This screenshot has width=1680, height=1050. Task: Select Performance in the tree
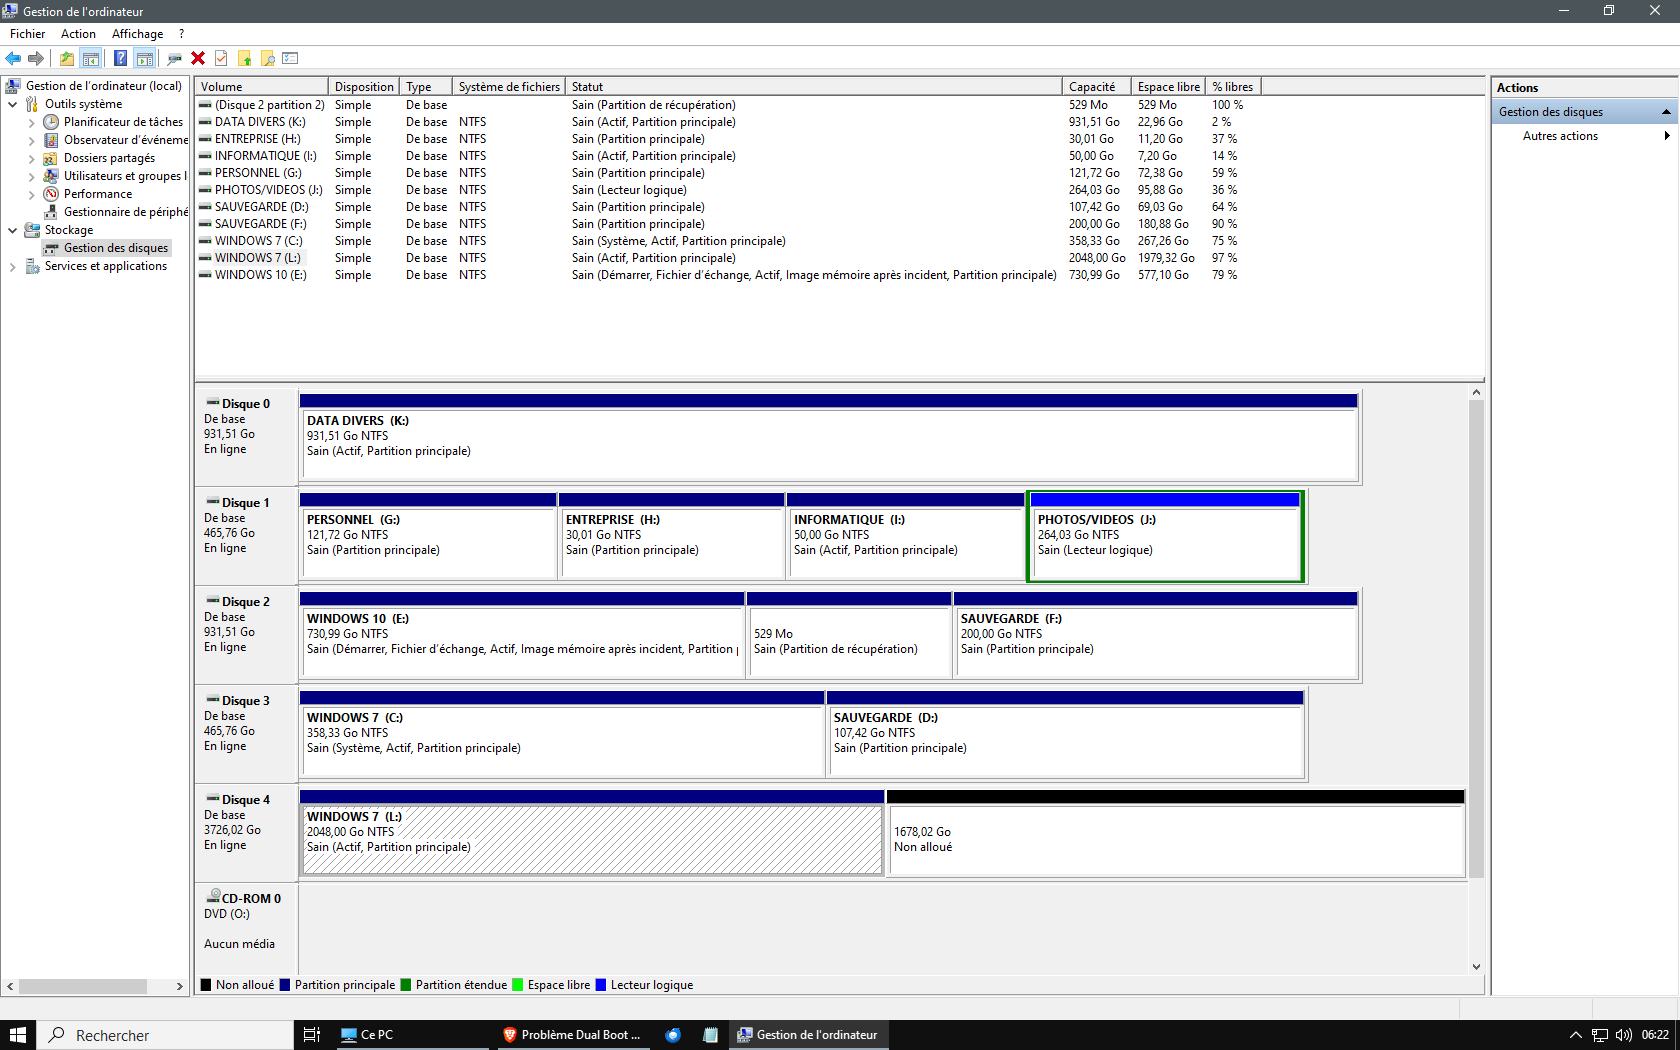tap(98, 194)
